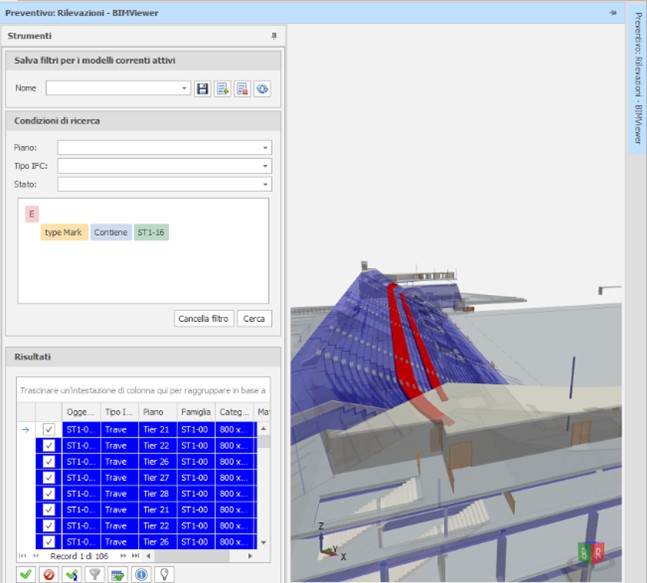This screenshot has height=583, width=647.
Task: Toggle checkbox for the Tier 28 row
Action: [48, 494]
